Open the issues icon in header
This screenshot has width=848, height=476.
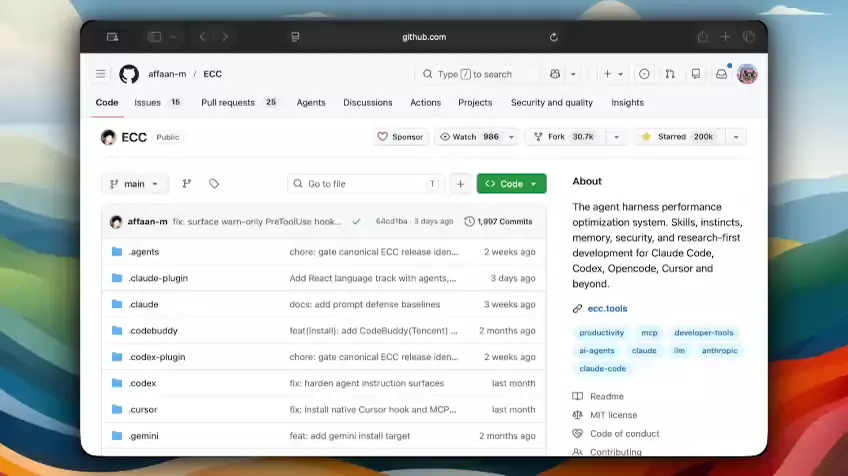[644, 74]
